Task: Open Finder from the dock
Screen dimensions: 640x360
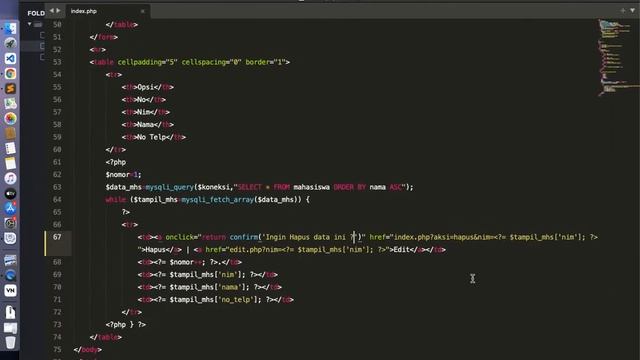Action: click(11, 28)
